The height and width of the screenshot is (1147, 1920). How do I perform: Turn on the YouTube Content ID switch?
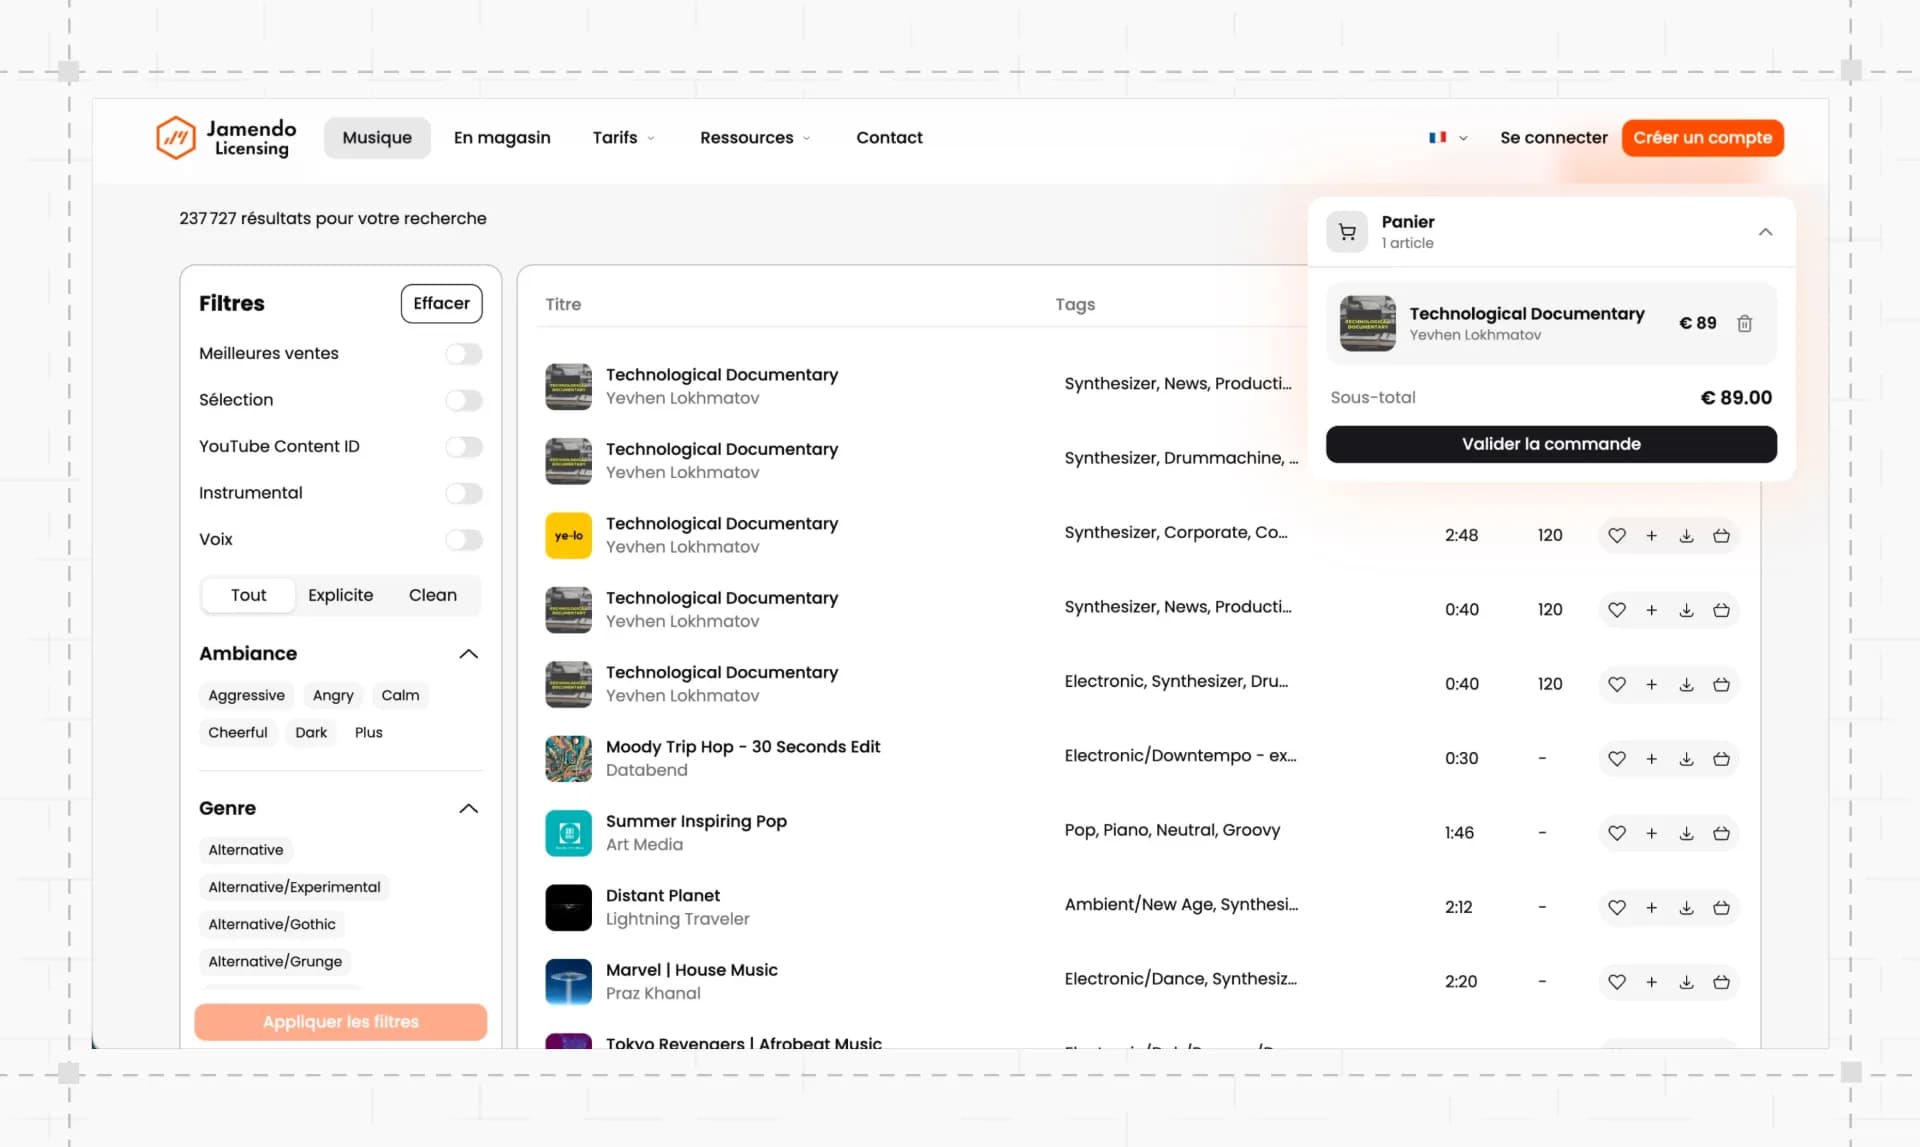(x=464, y=447)
